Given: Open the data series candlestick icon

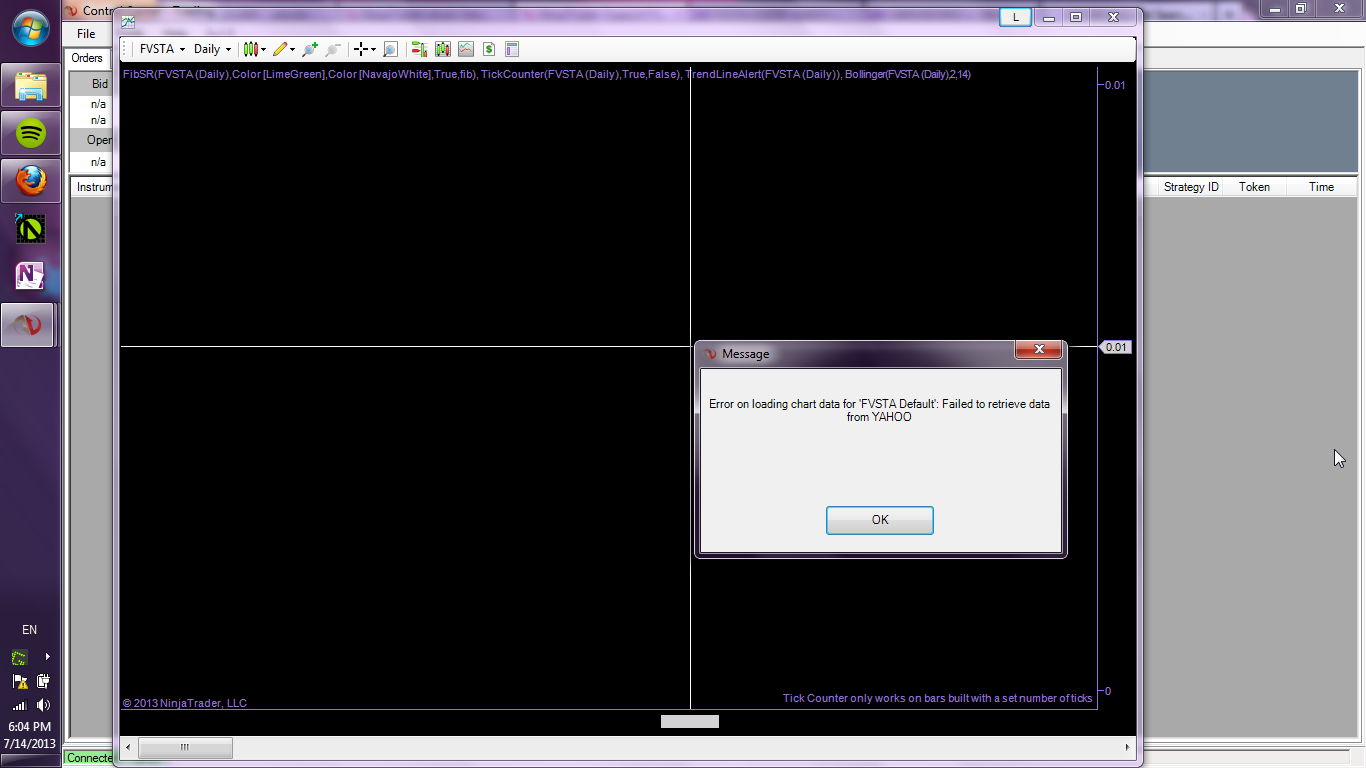Looking at the screenshot, I should coord(443,49).
